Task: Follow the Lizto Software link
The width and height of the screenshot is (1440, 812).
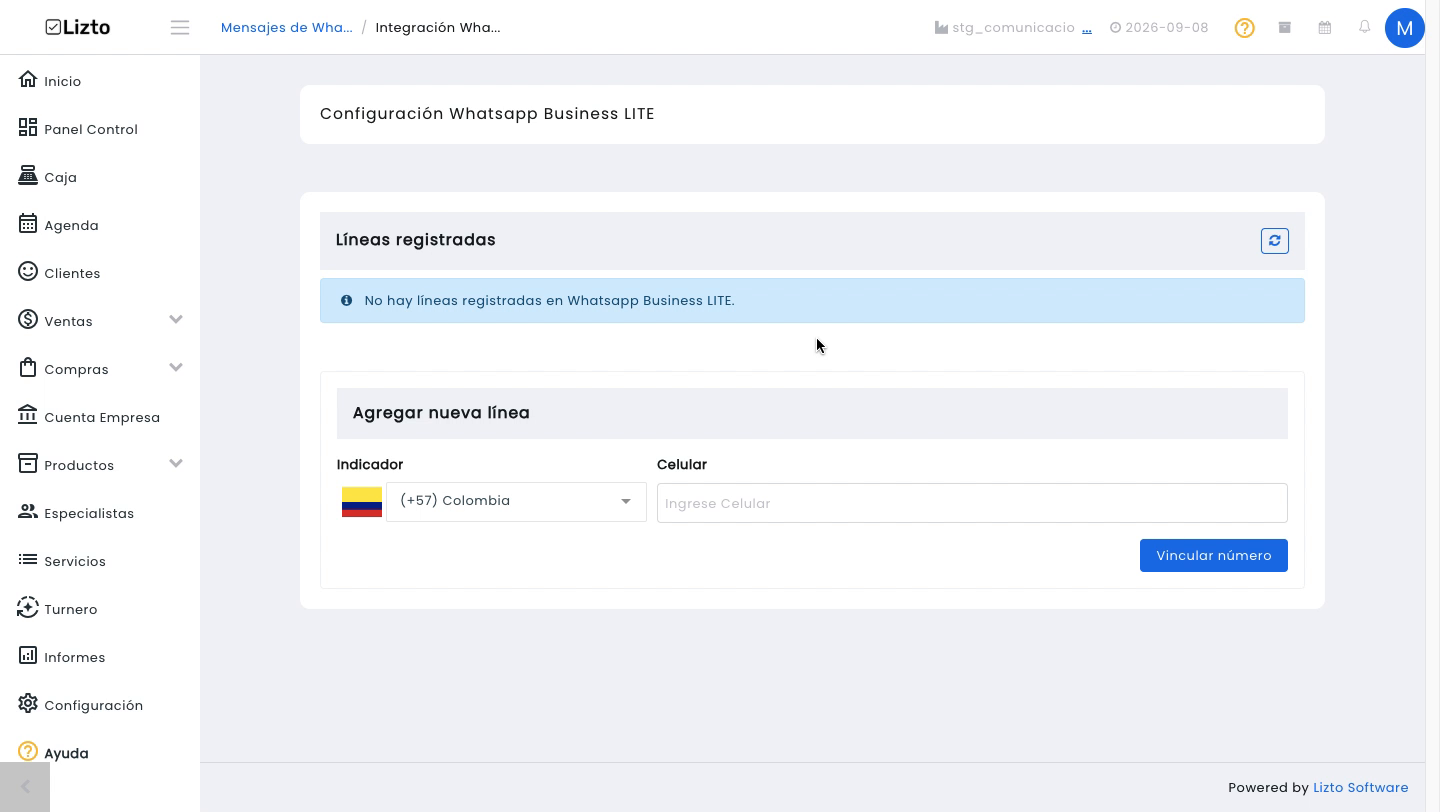Action: pos(1360,788)
